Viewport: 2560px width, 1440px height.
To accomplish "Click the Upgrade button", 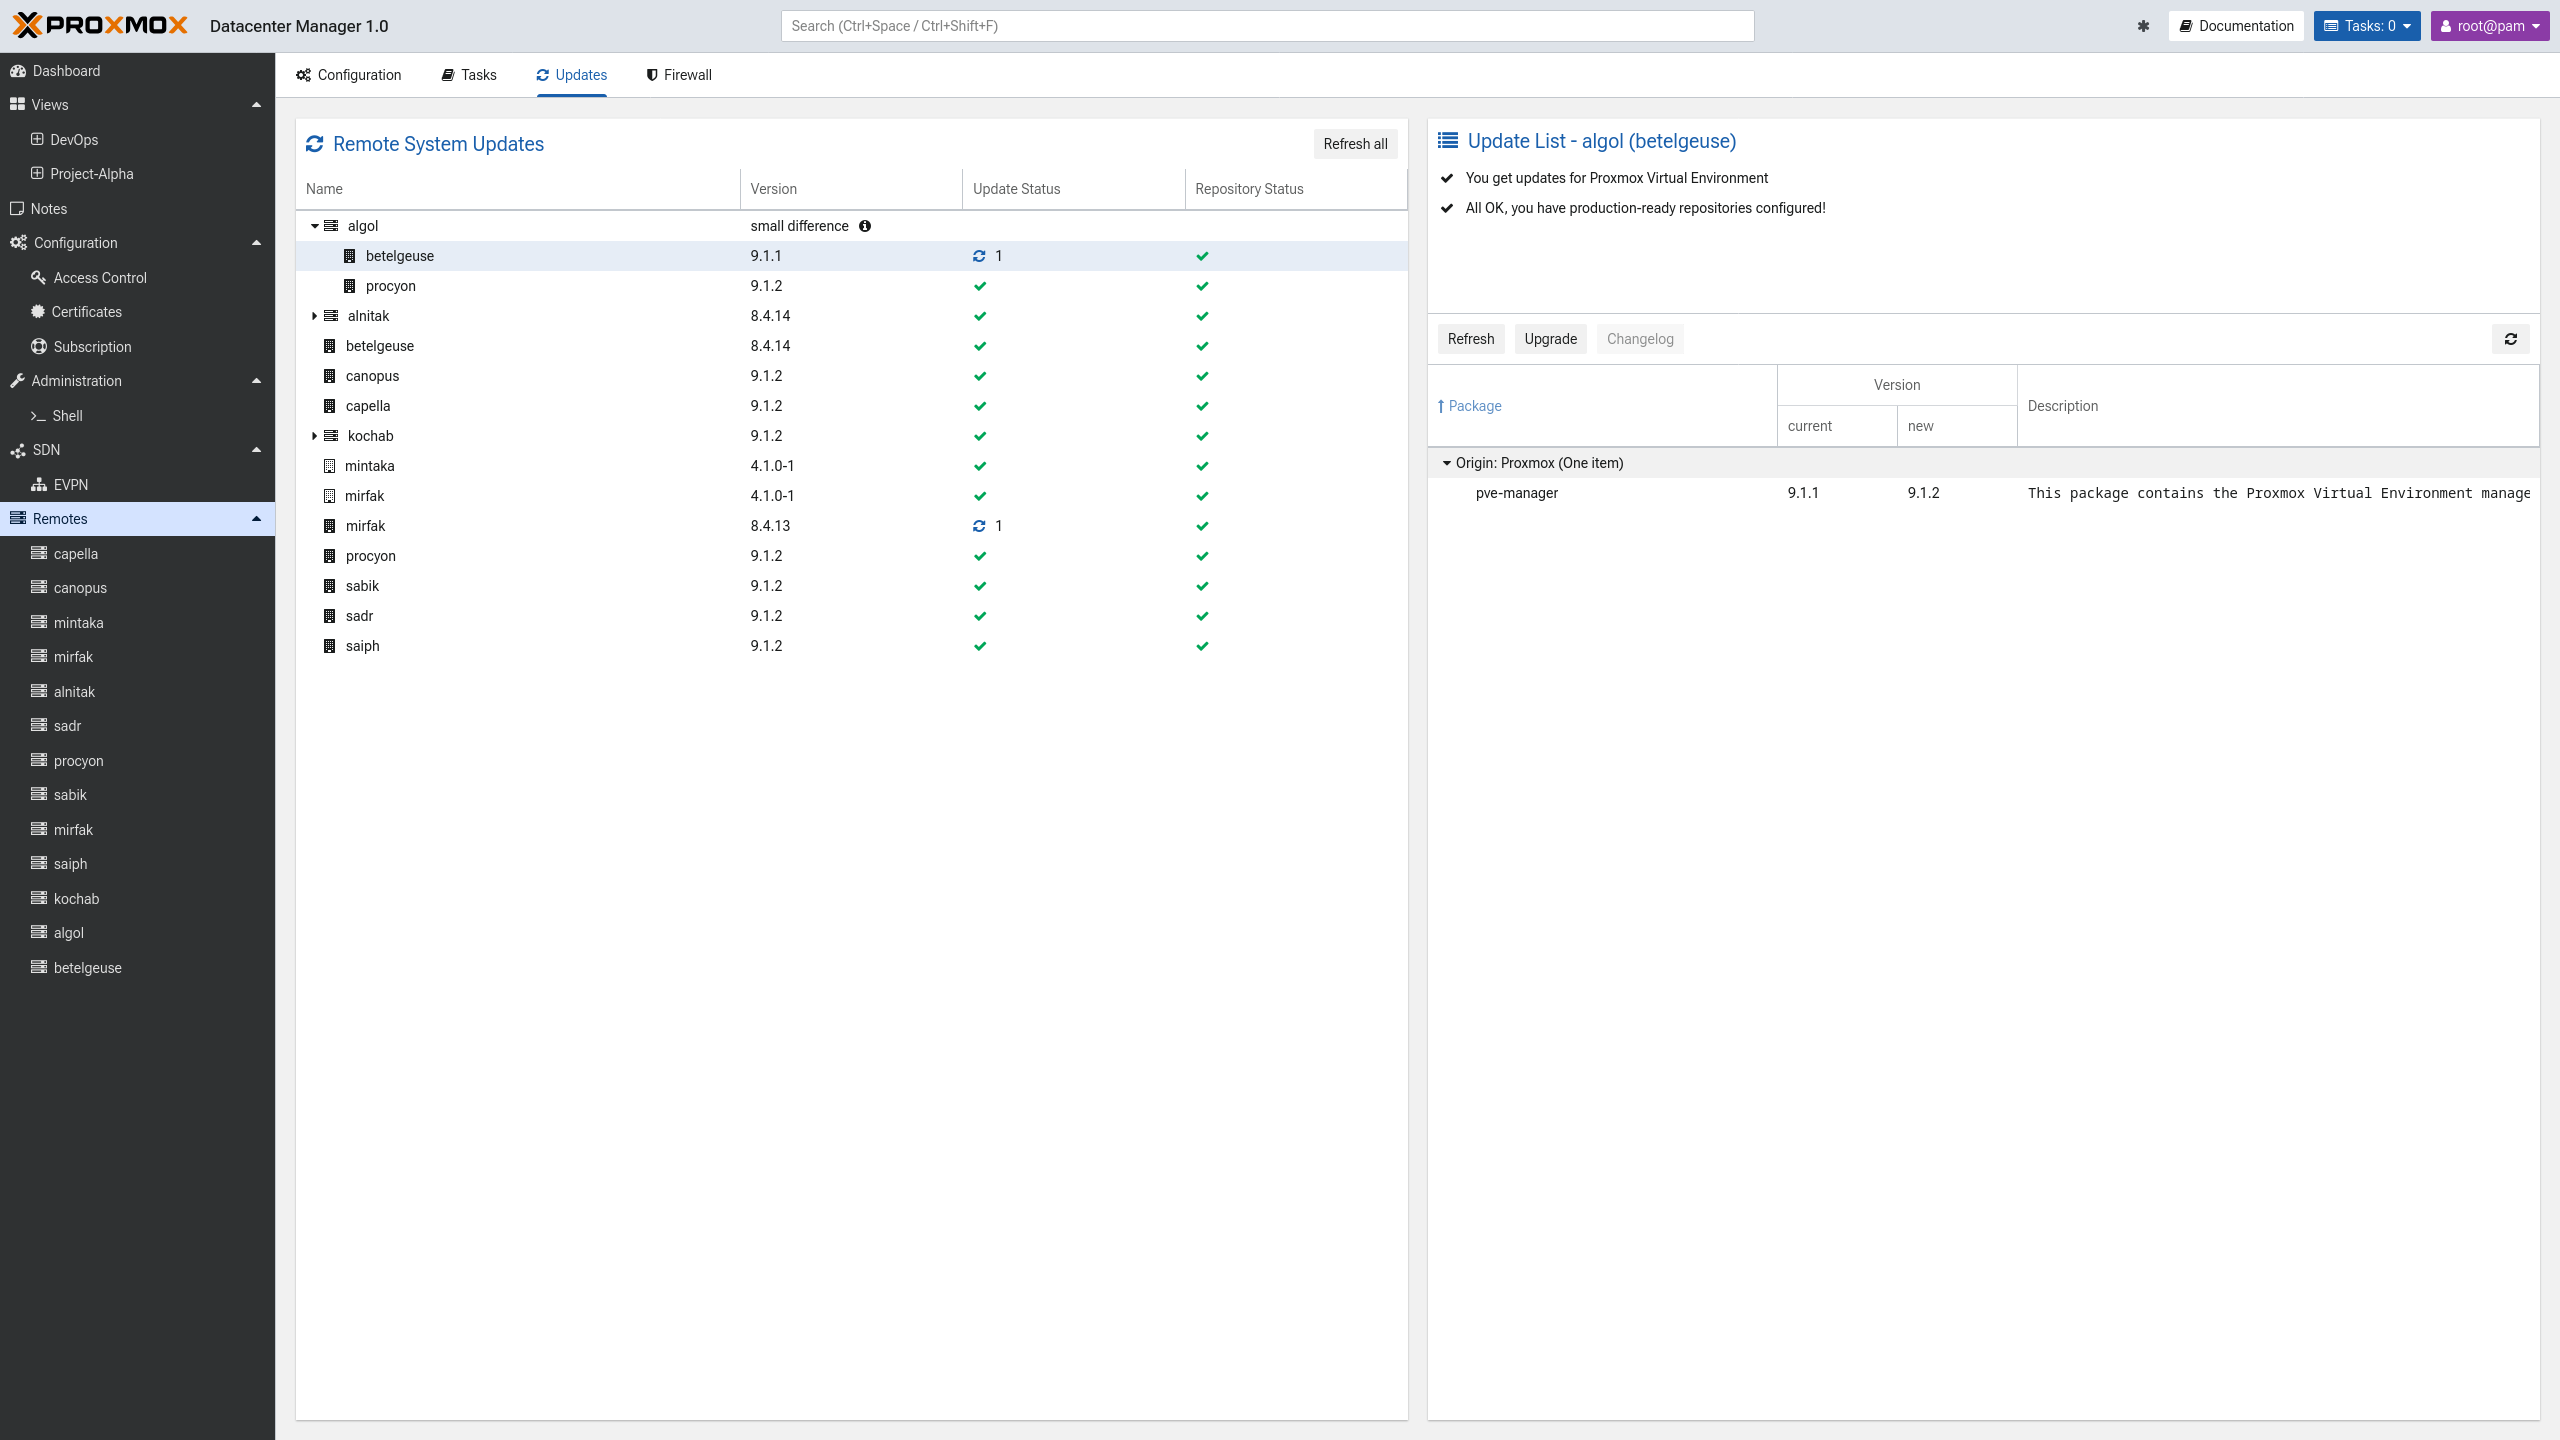I will (1550, 339).
